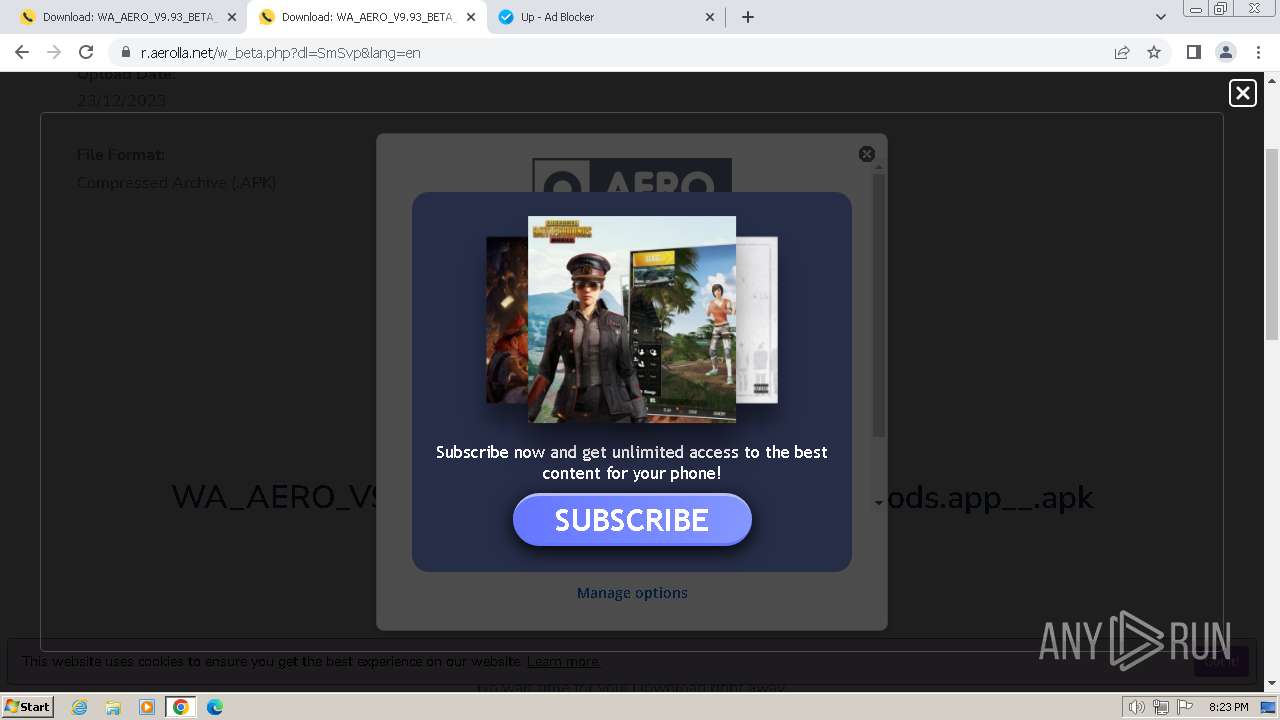Viewport: 1280px width, 720px height.
Task: Click the AERO logo in the dialog
Action: (632, 176)
